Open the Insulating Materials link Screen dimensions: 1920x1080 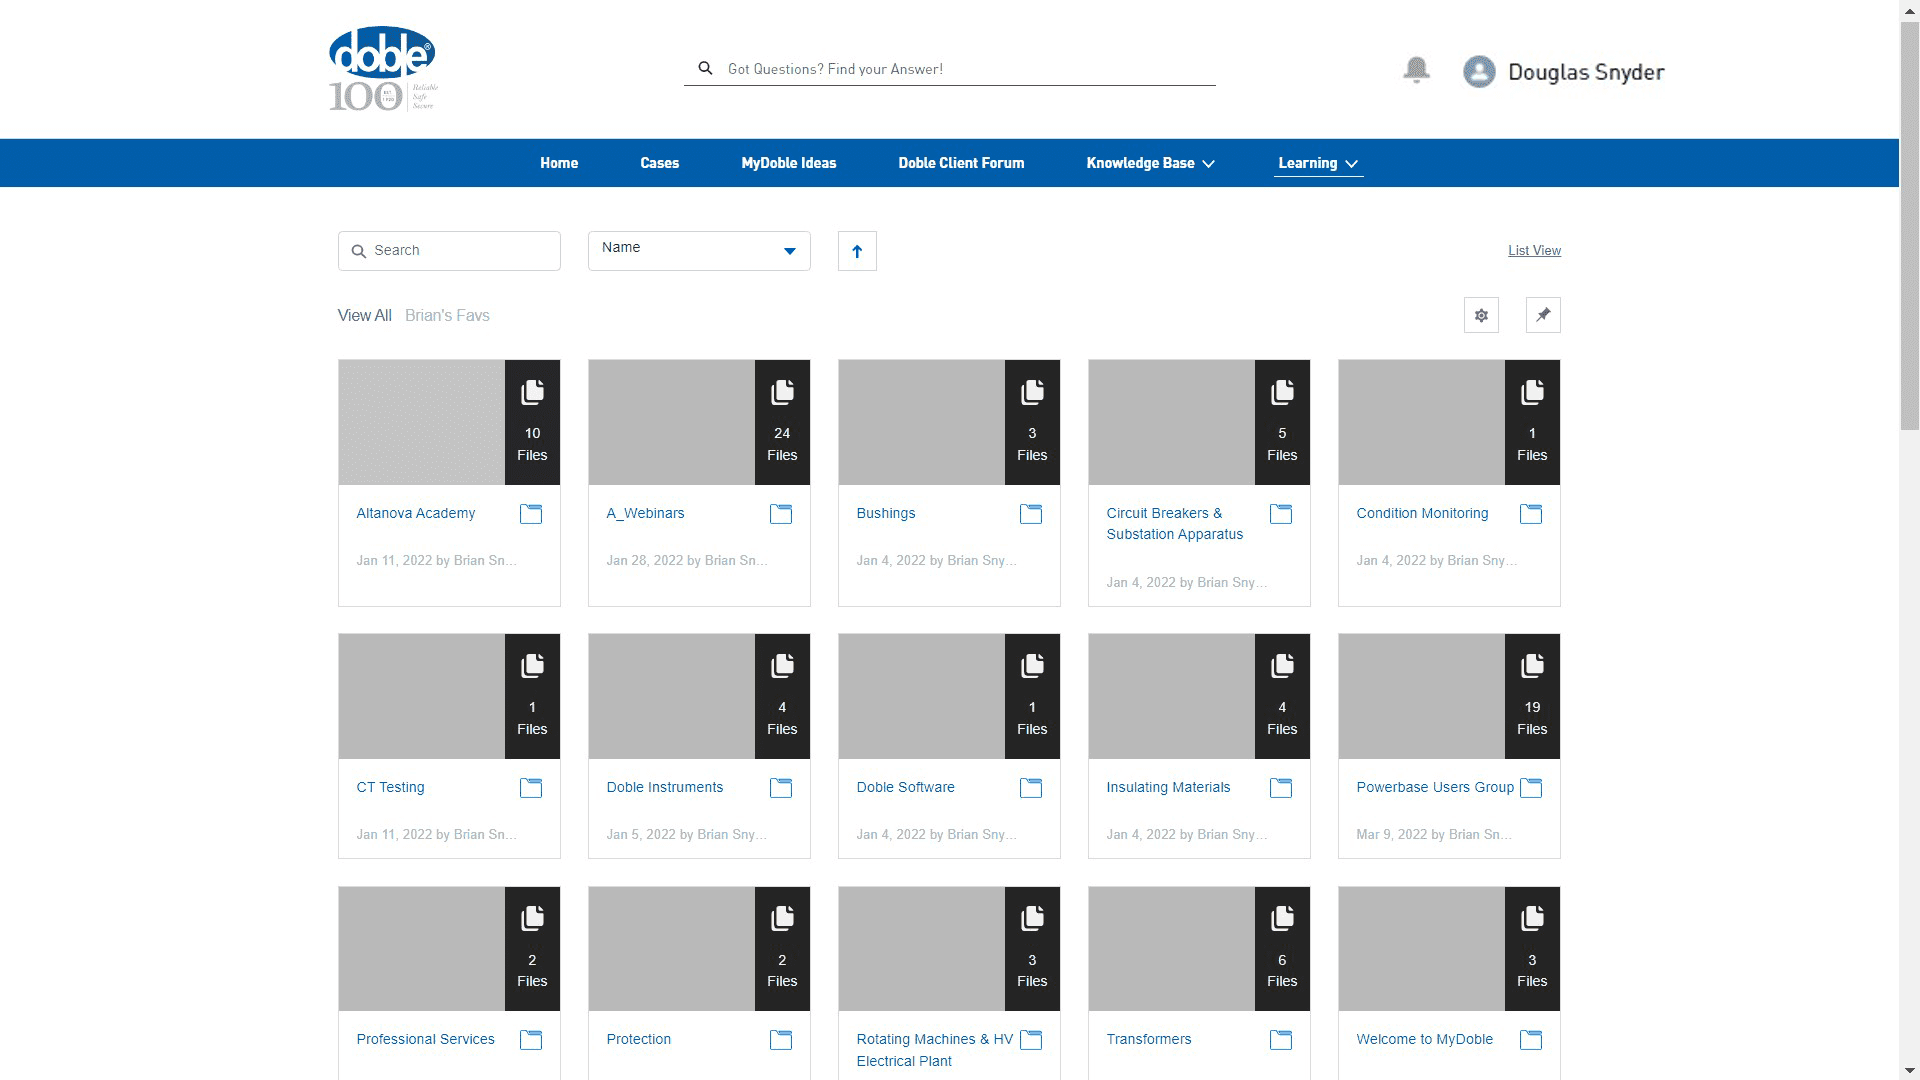[1168, 787]
